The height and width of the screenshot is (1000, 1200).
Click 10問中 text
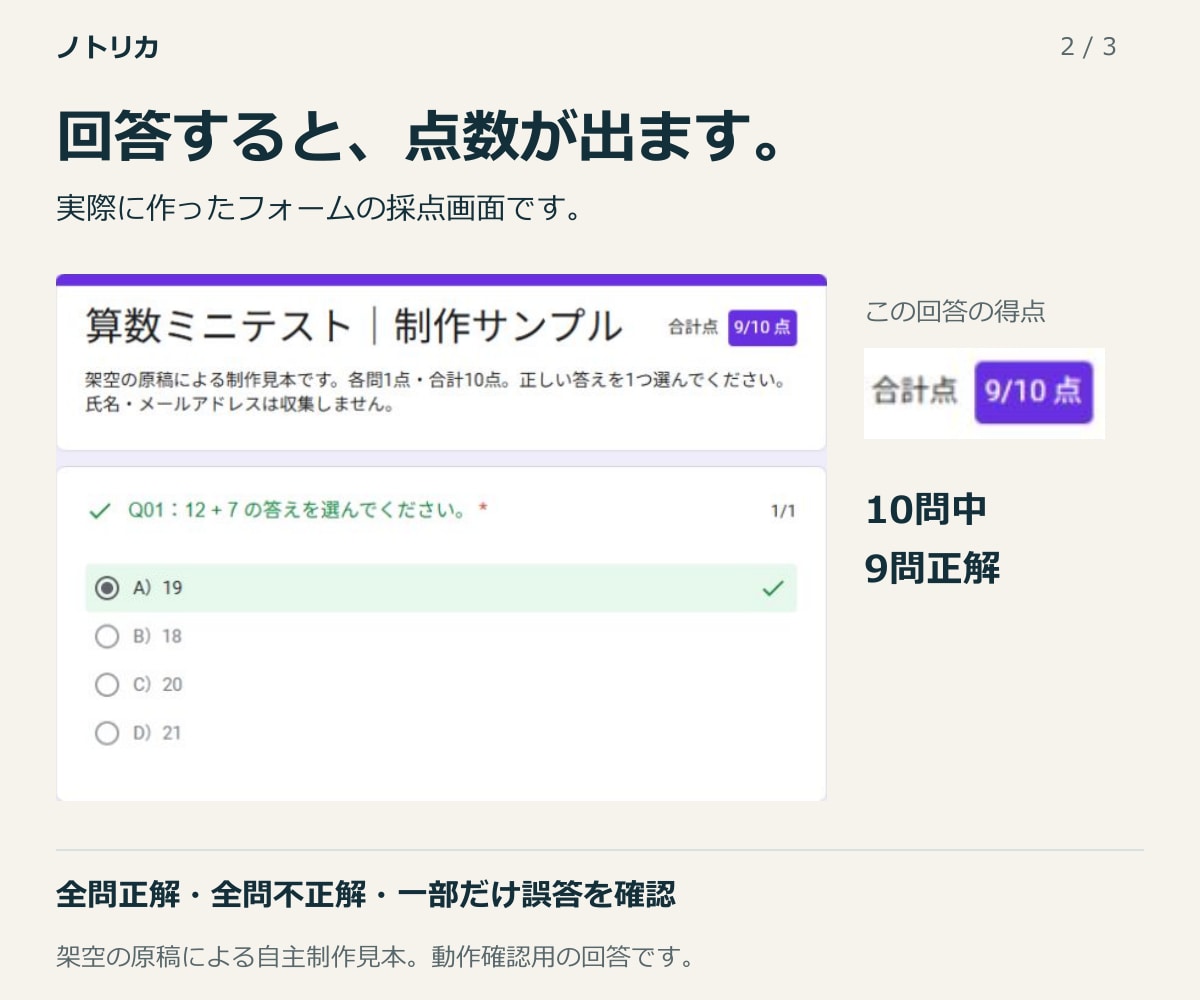(x=926, y=510)
